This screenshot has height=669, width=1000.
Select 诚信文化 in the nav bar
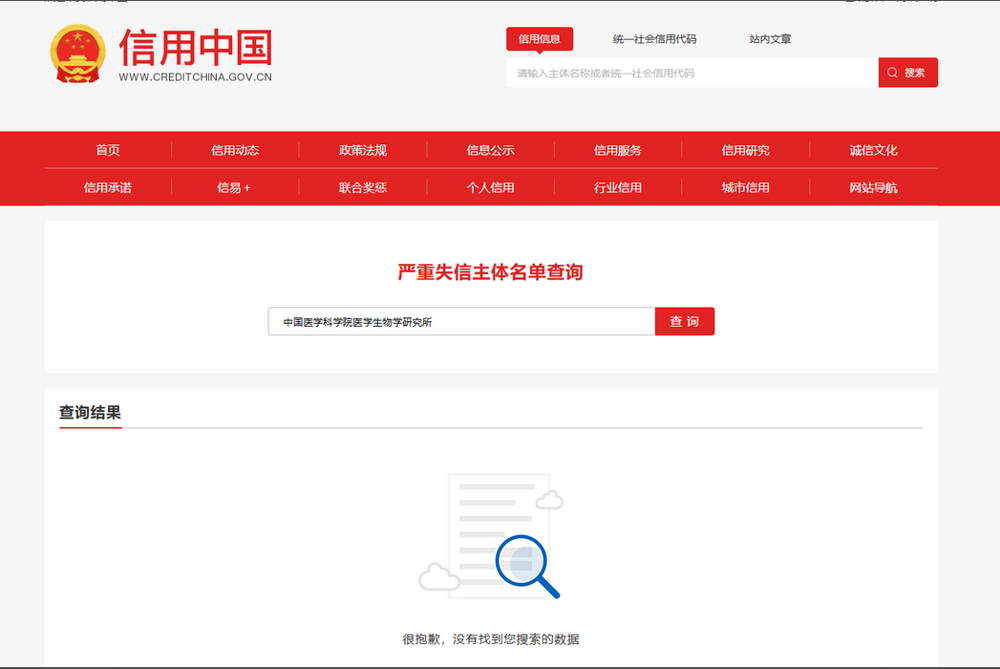coord(873,150)
